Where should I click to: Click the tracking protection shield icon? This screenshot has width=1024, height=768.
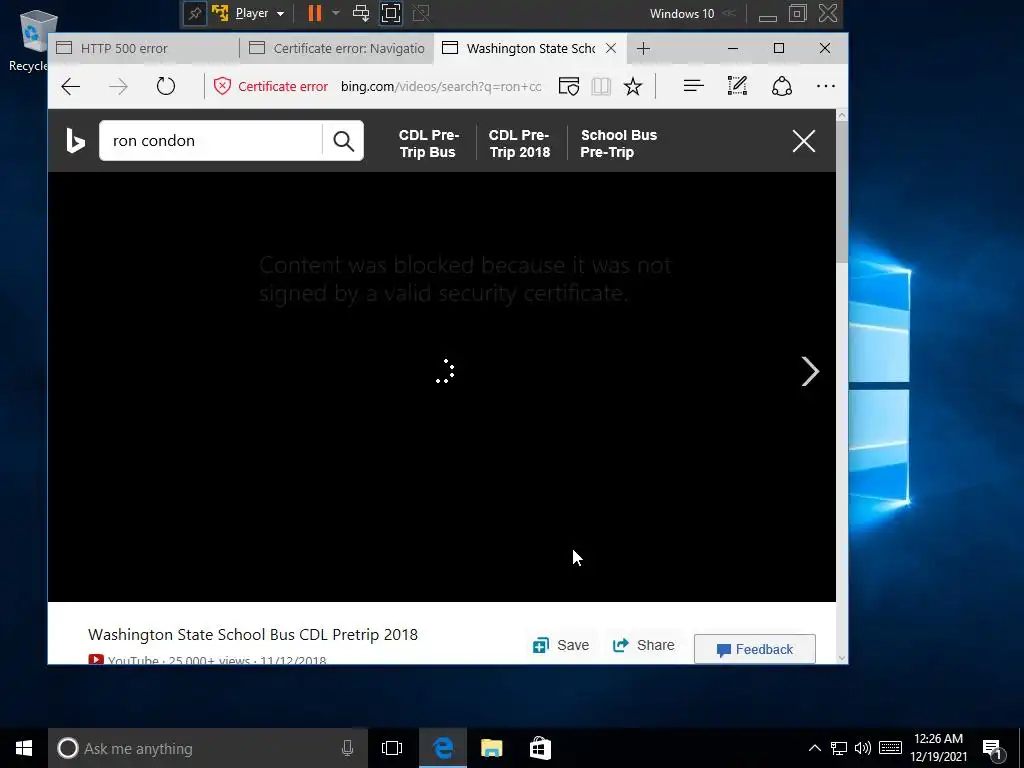click(569, 86)
